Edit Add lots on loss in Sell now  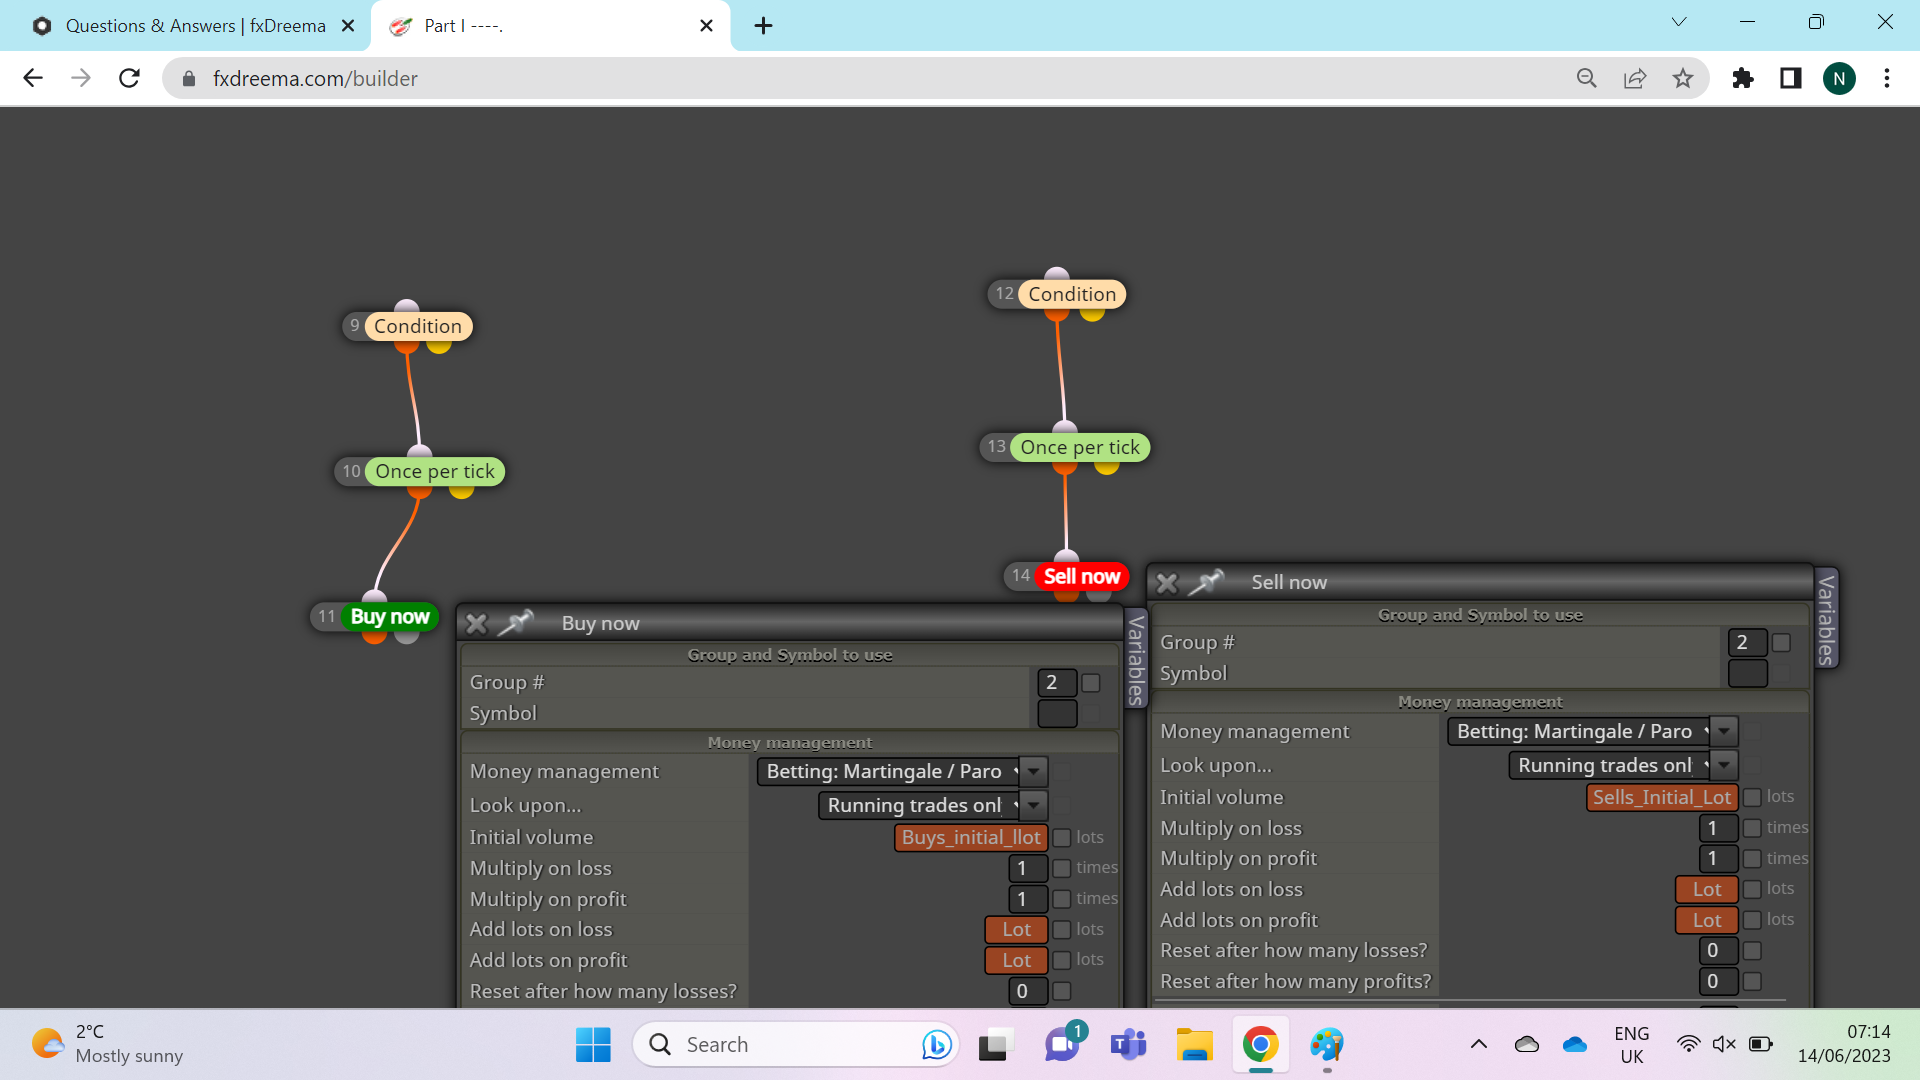tap(1707, 890)
